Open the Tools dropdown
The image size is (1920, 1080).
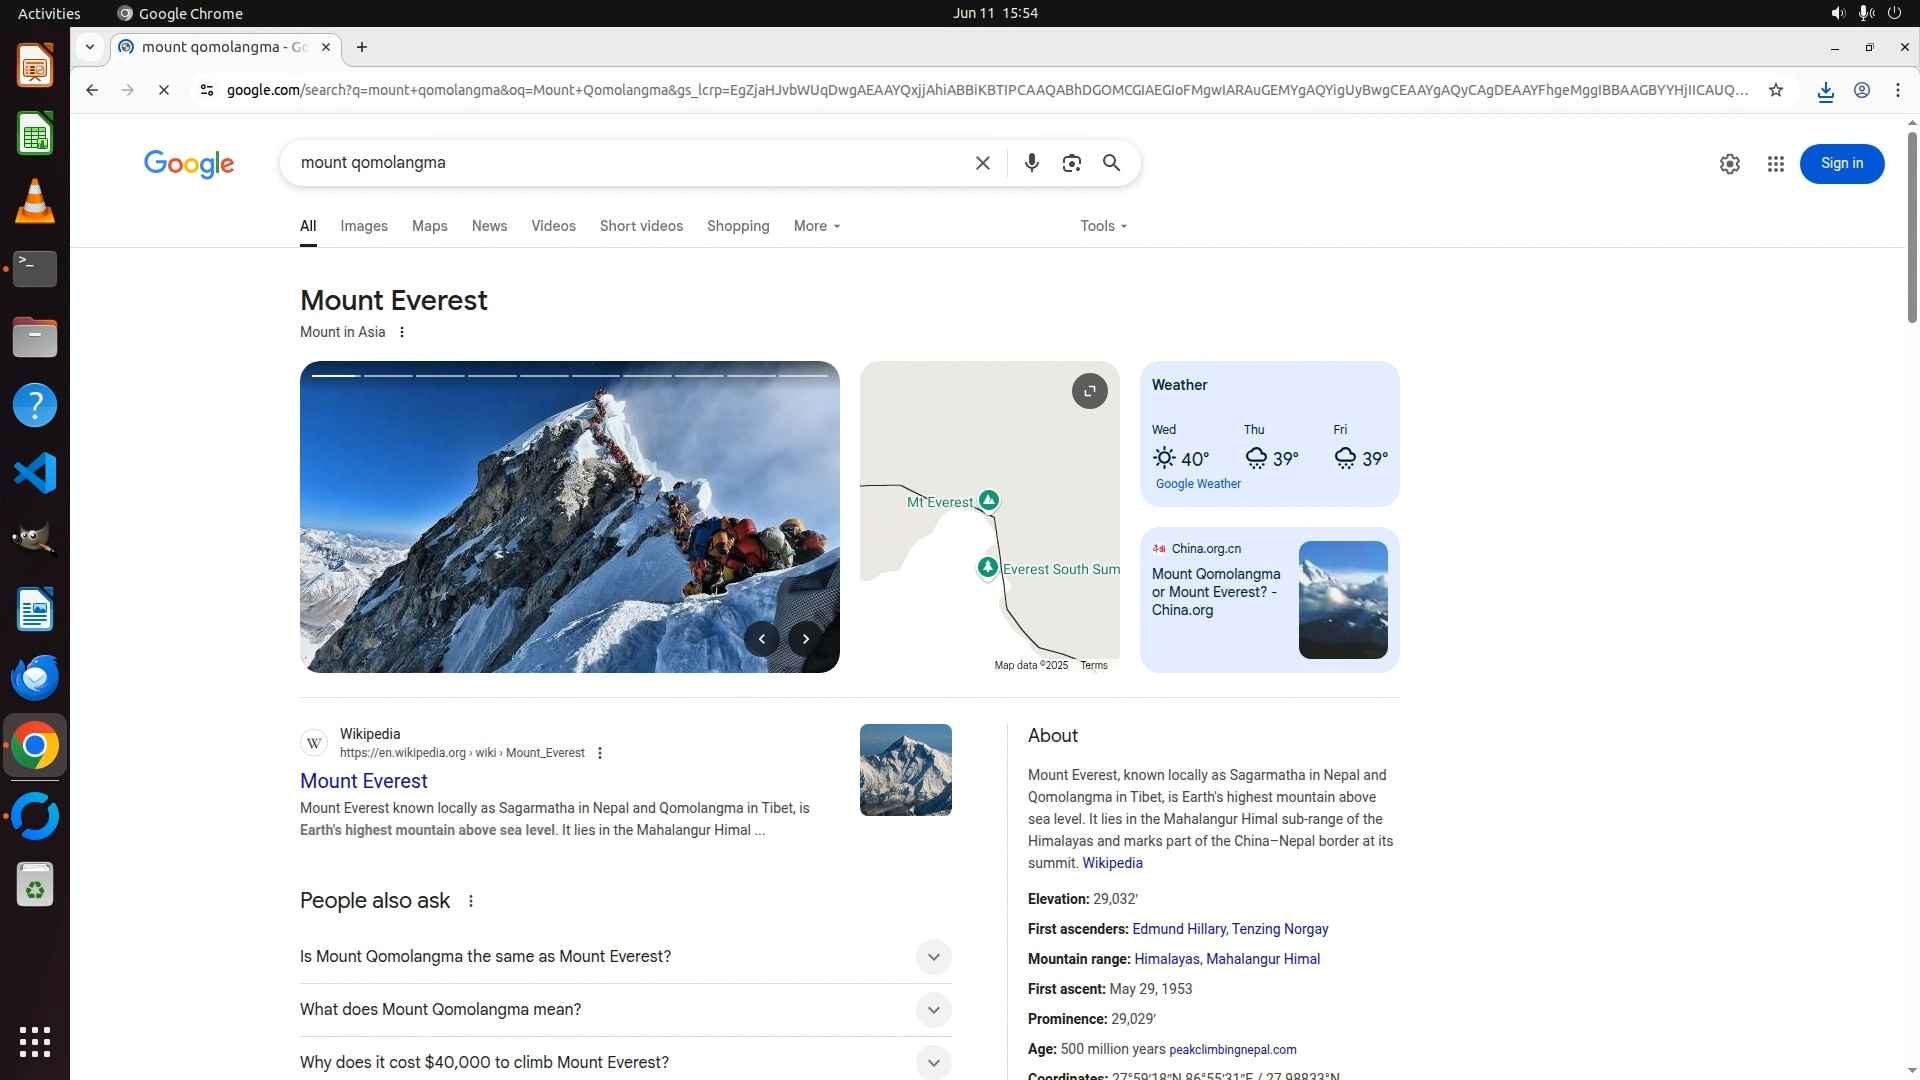[x=1102, y=226]
